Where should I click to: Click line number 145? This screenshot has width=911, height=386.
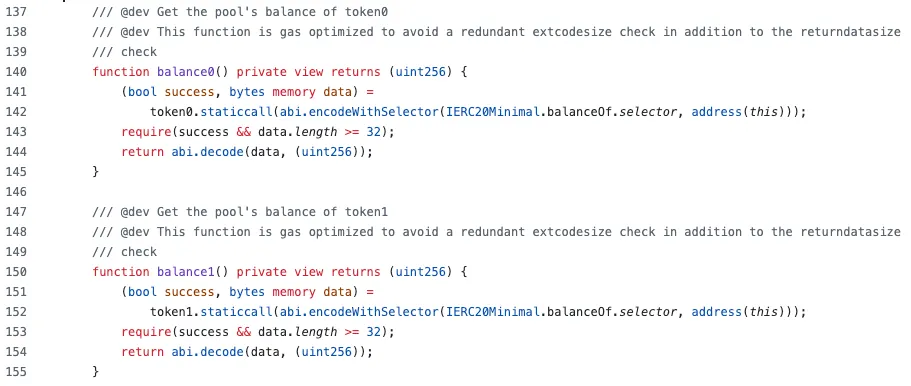pos(16,171)
